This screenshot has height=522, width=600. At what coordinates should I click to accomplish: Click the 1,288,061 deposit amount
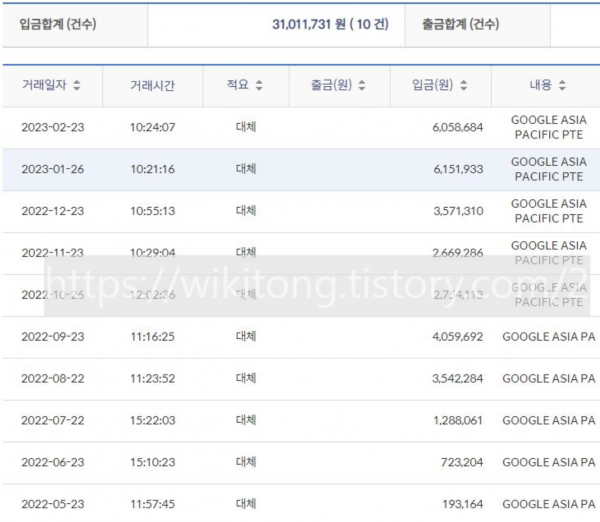click(455, 421)
